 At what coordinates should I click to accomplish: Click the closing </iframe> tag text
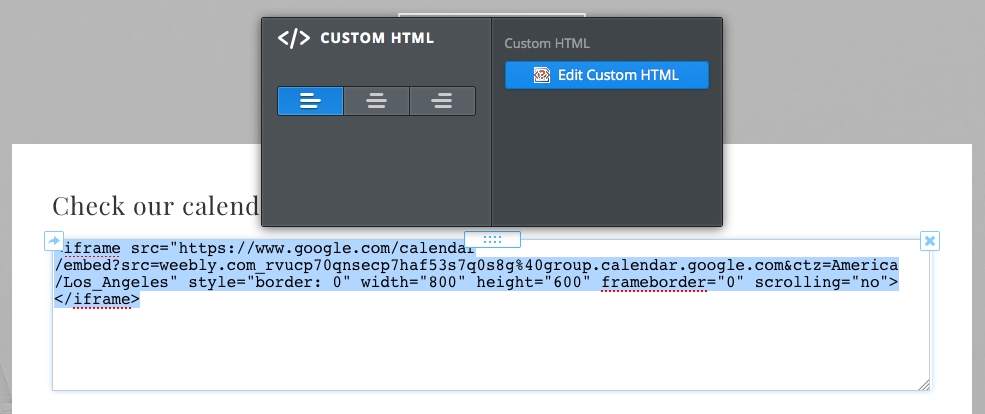[x=97, y=300]
